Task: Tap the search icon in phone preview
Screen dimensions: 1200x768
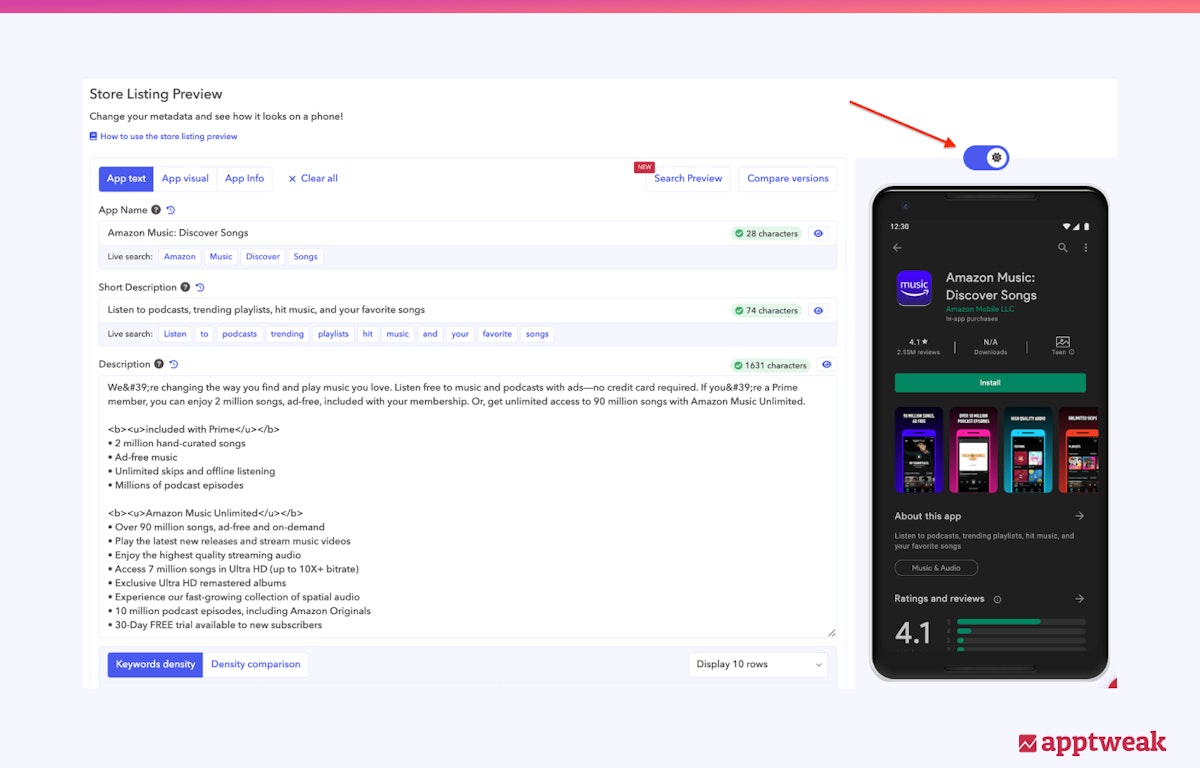Action: 1063,248
